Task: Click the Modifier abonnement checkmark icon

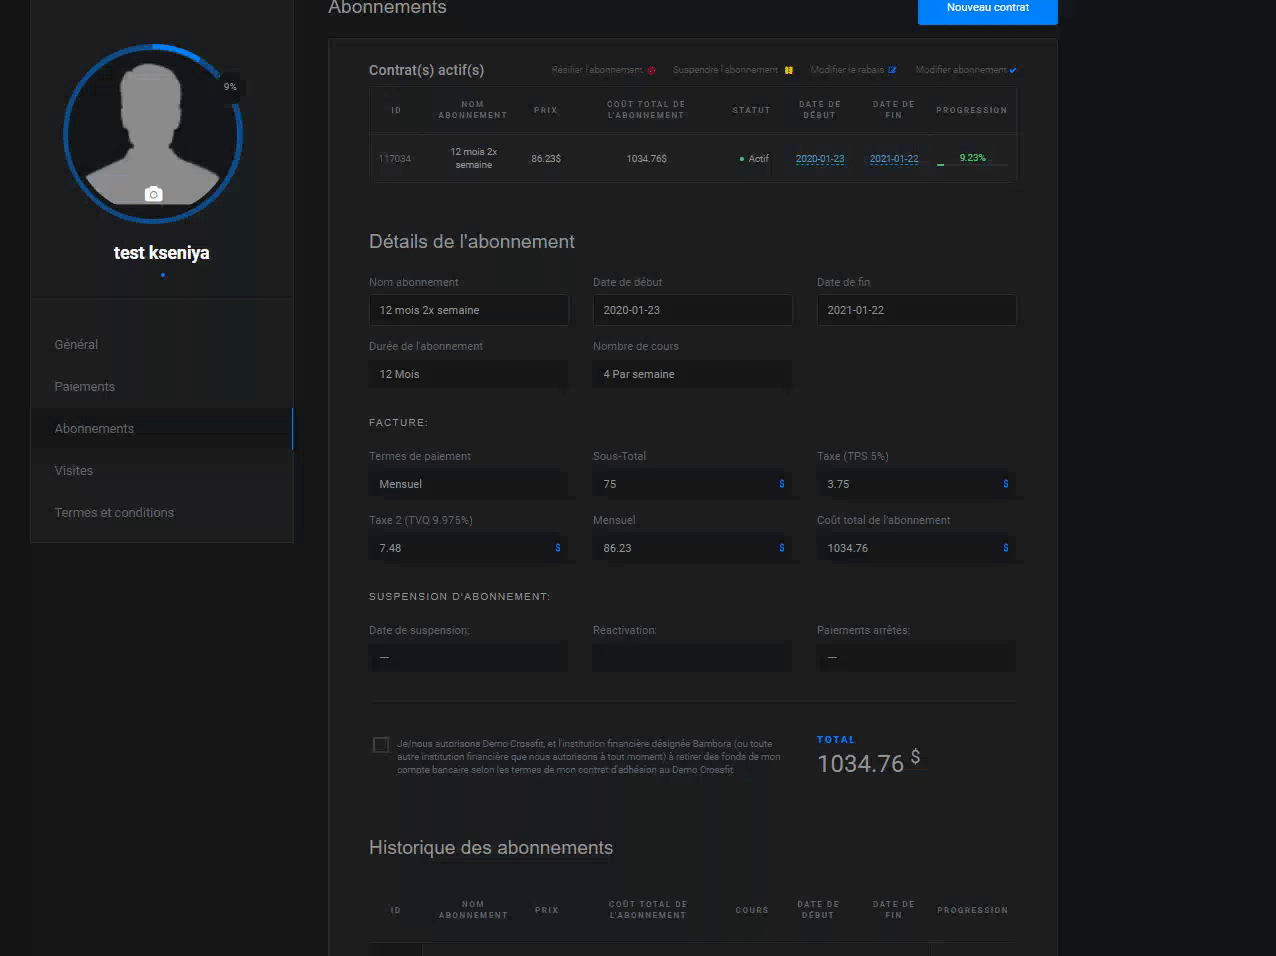Action: [1013, 71]
